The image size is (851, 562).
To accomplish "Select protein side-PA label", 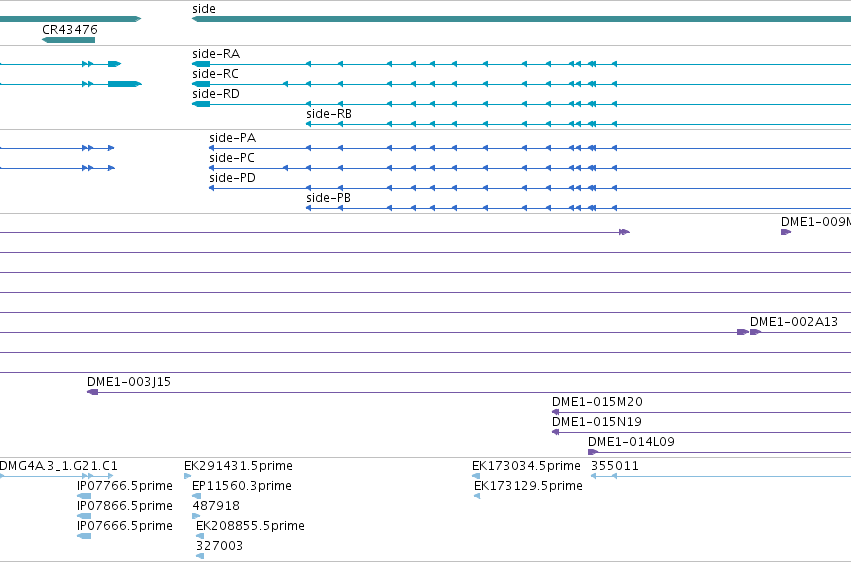I will (232, 138).
